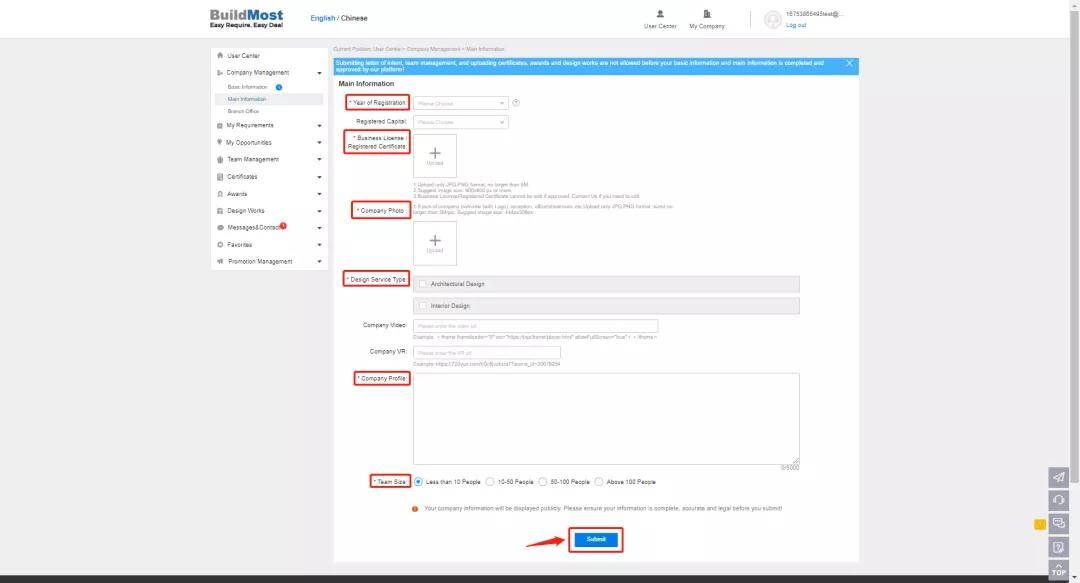Go to Branch Office sidebar item

click(243, 111)
